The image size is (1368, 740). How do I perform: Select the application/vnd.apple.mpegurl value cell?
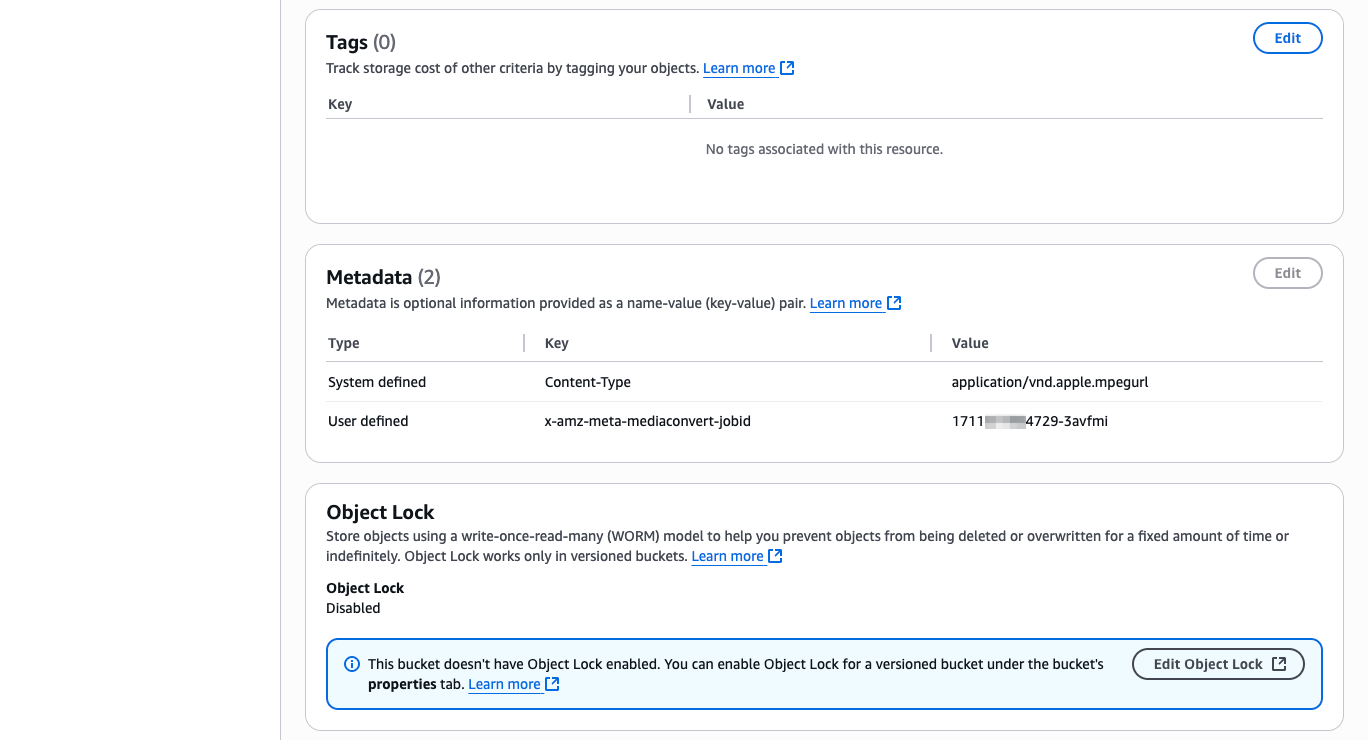click(x=1057, y=382)
